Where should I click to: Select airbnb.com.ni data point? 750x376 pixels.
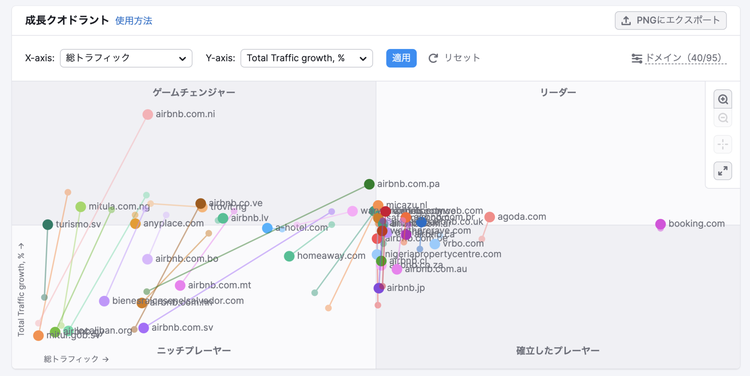click(x=148, y=114)
